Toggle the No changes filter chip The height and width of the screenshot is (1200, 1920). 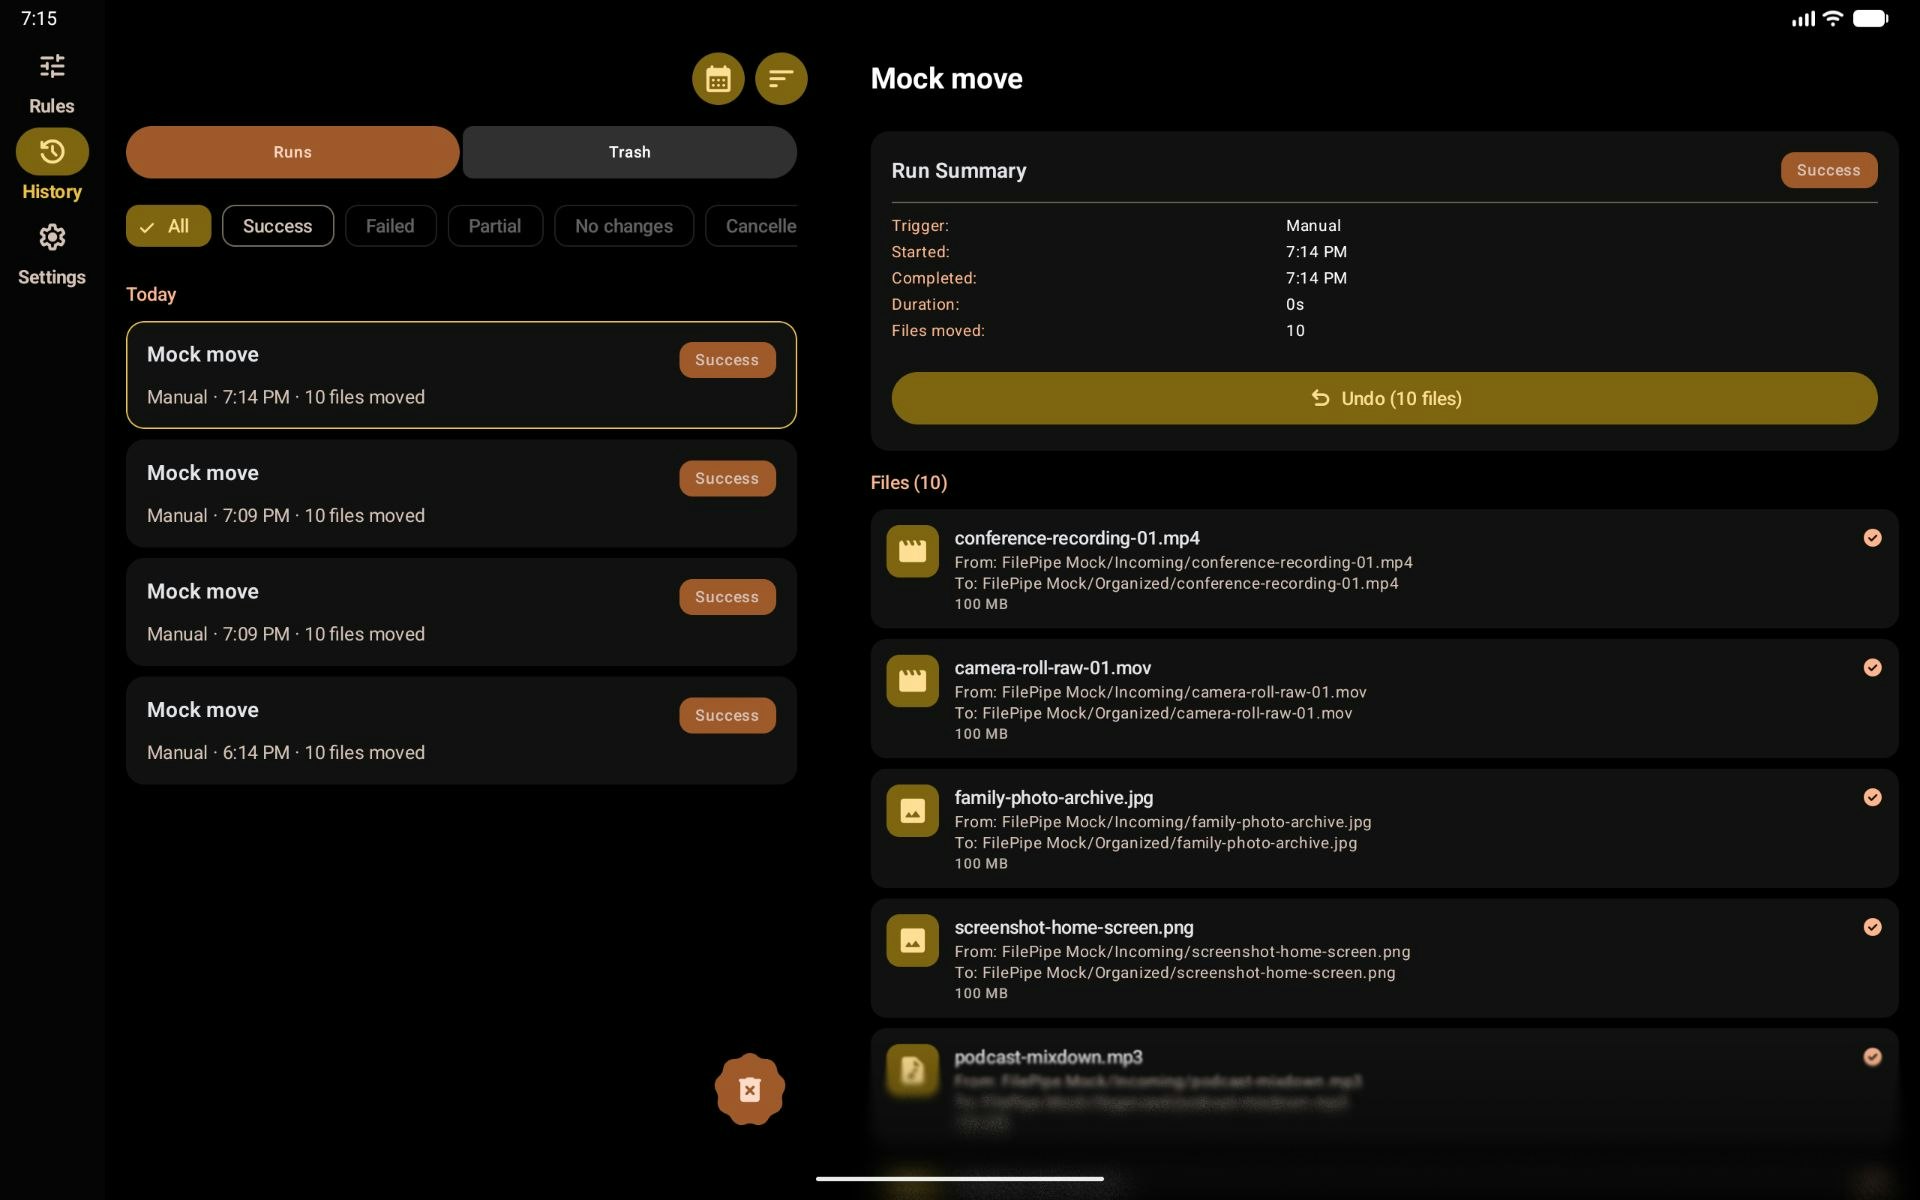624,226
